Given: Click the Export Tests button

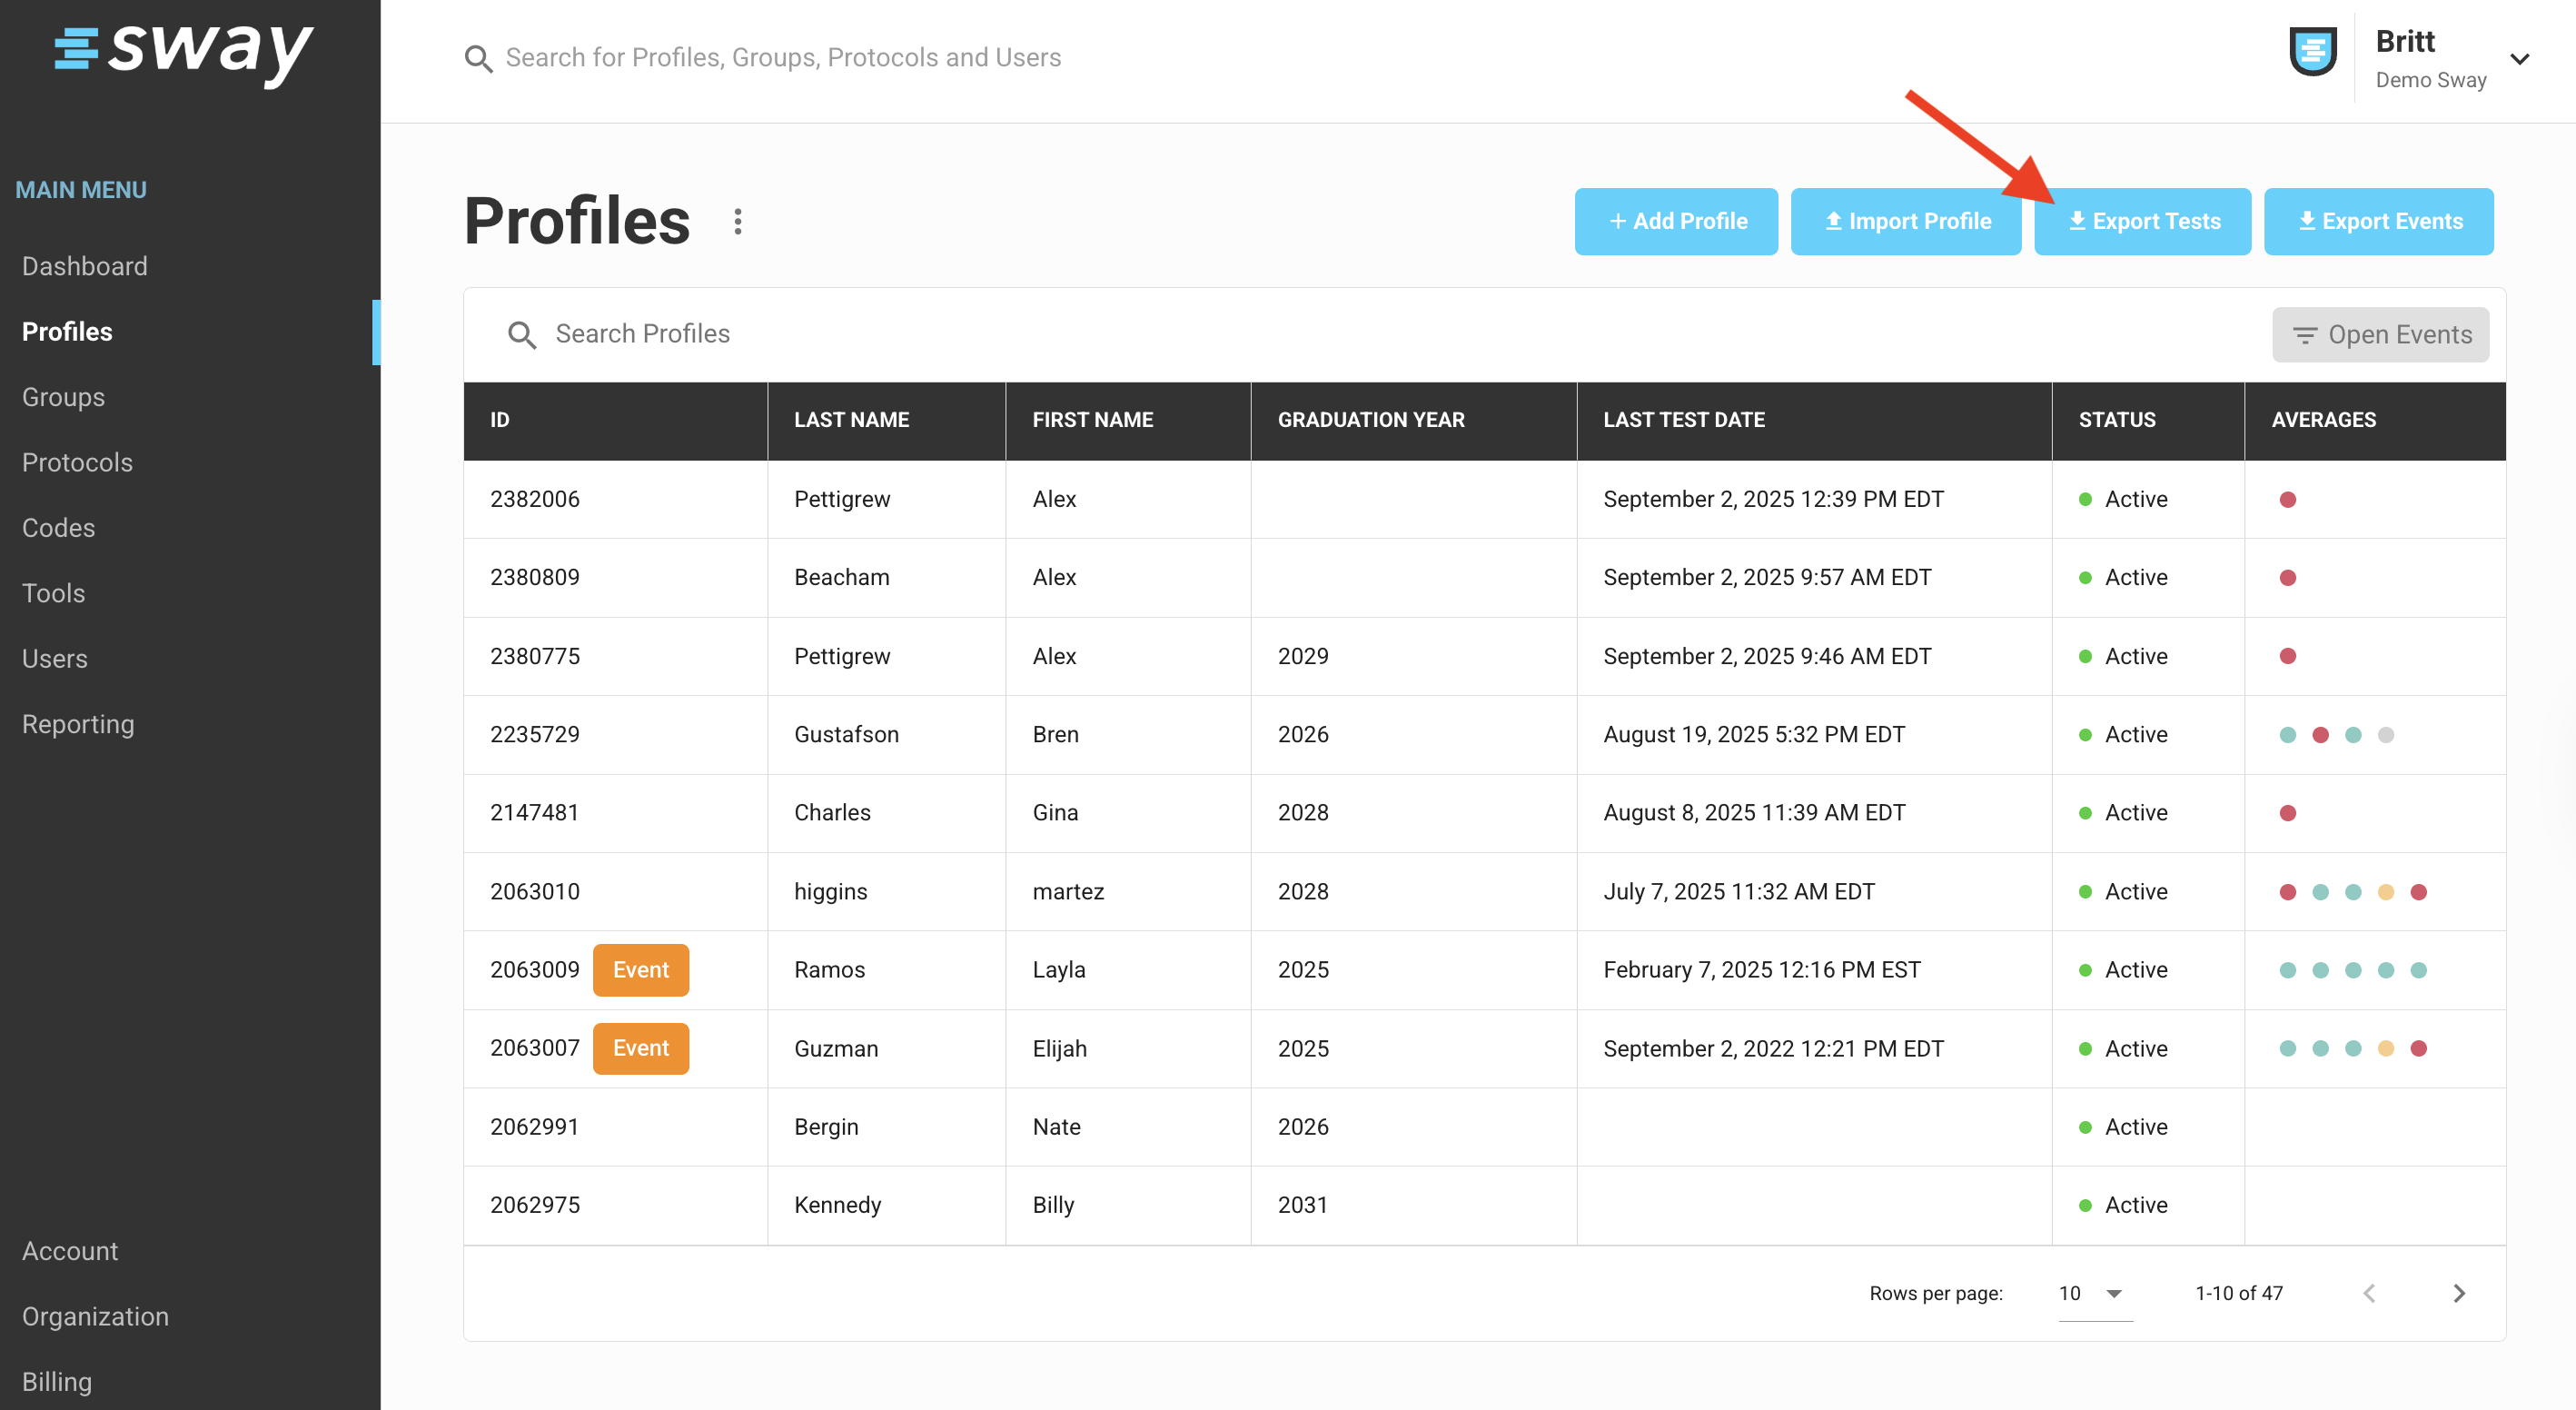Looking at the screenshot, I should pos(2142,222).
